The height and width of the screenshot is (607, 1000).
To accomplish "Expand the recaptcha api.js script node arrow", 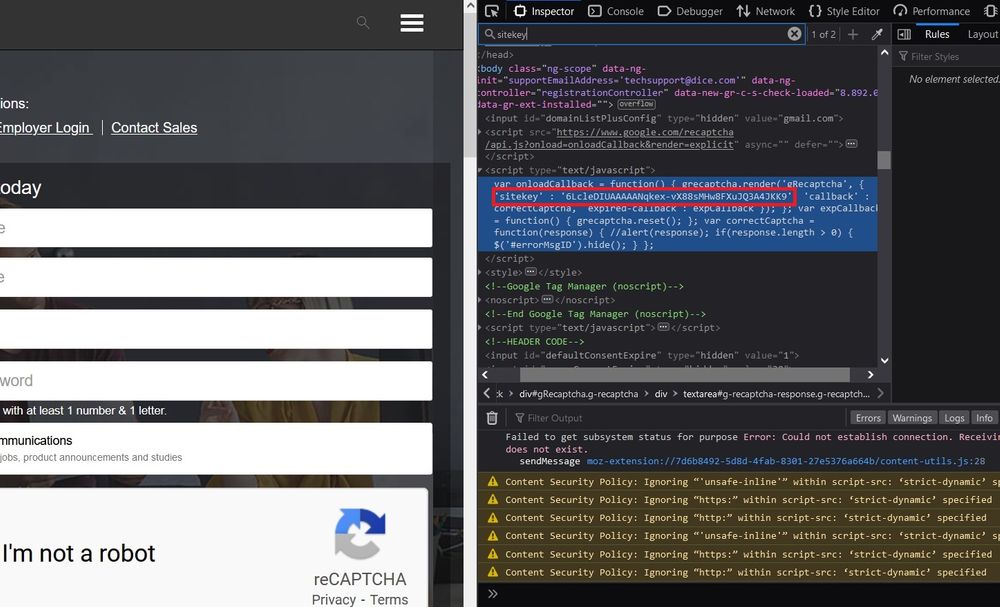I will [480, 132].
